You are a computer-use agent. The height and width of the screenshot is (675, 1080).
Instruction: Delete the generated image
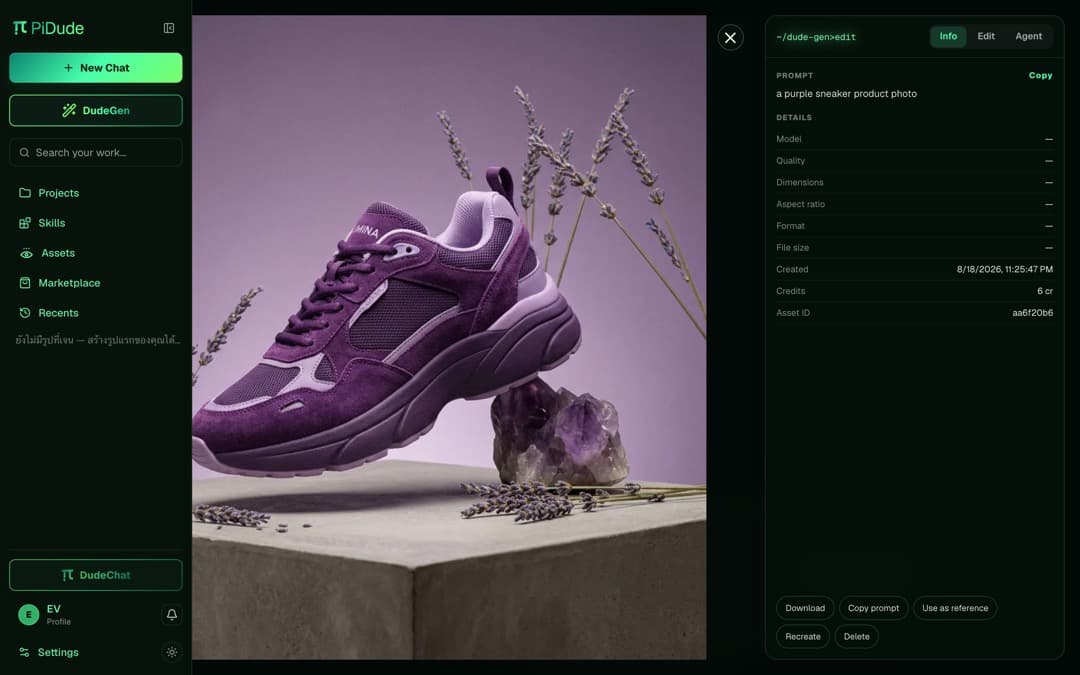(856, 636)
